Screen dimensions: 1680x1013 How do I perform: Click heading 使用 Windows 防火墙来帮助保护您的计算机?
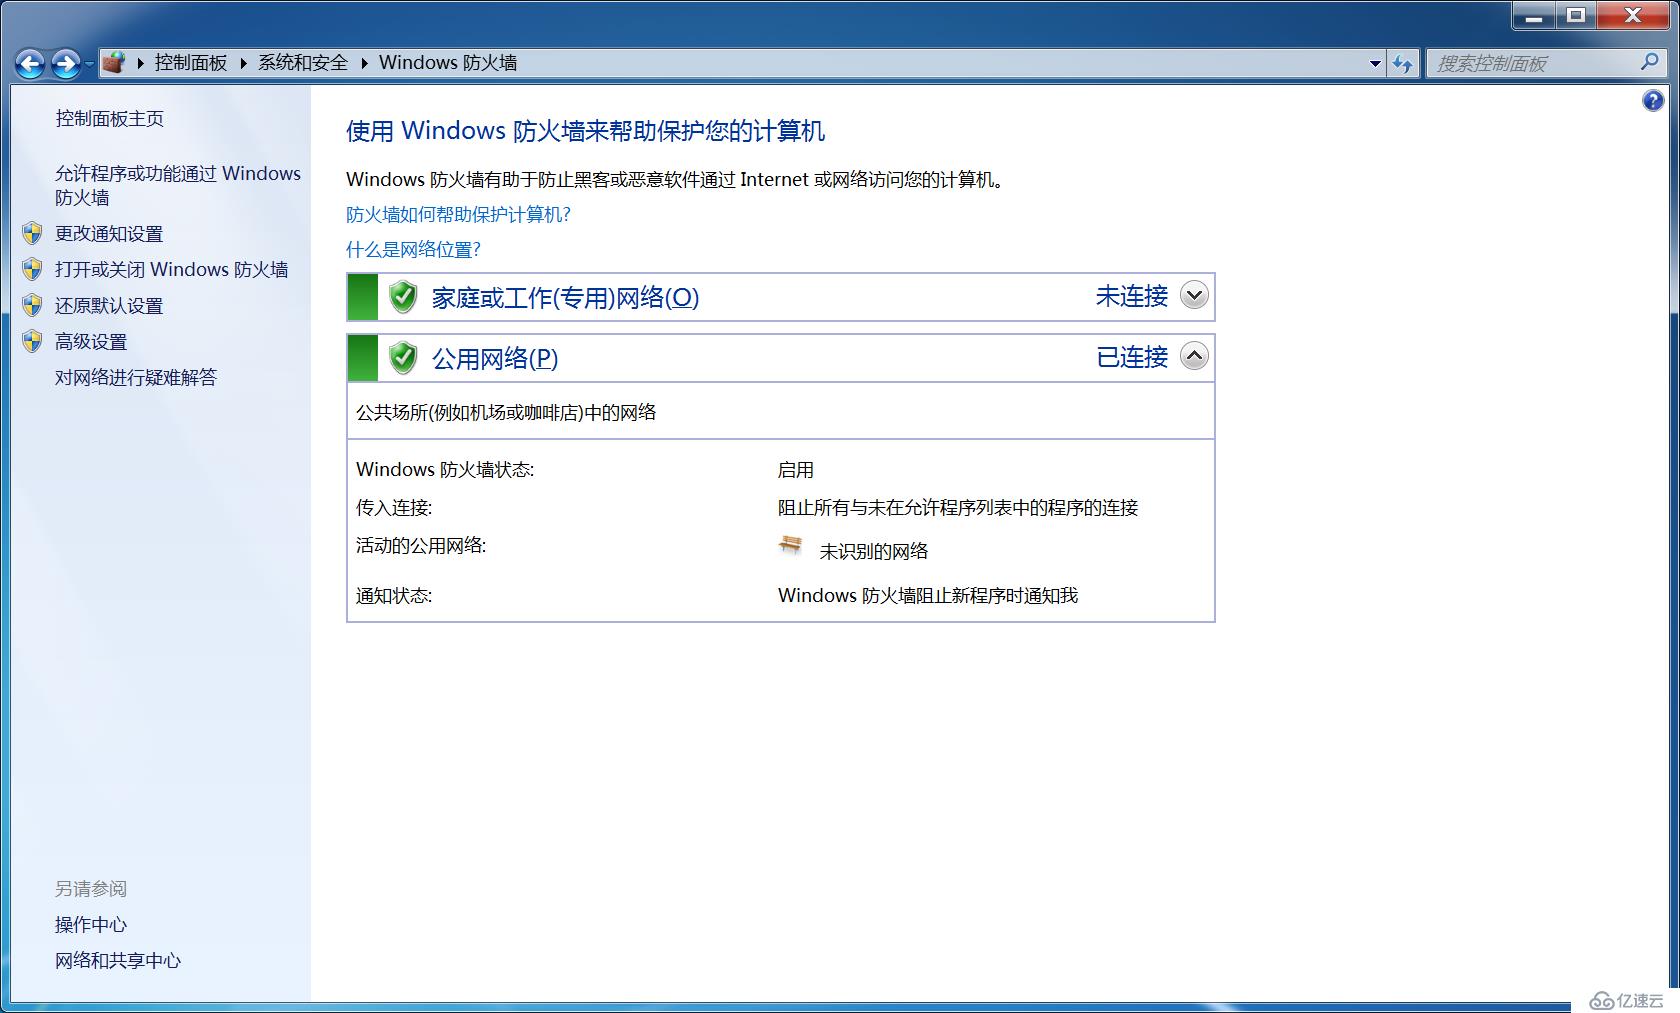[x=585, y=131]
